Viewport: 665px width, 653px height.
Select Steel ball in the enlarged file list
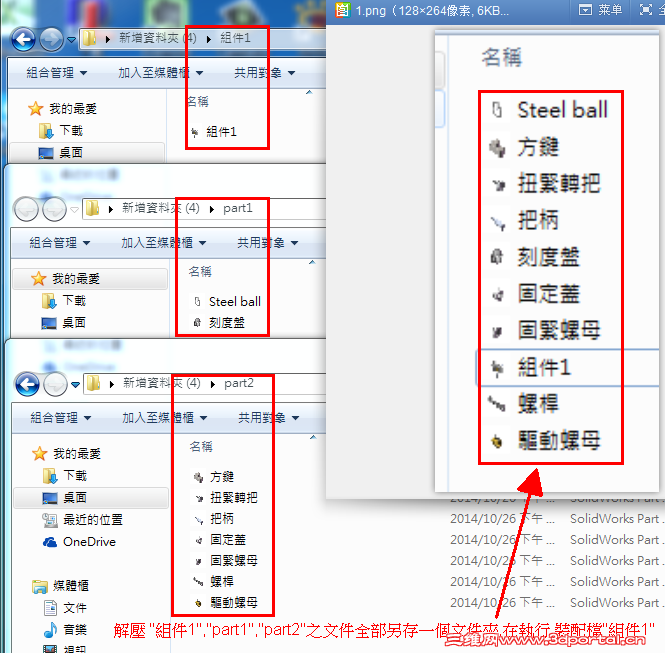tap(550, 110)
